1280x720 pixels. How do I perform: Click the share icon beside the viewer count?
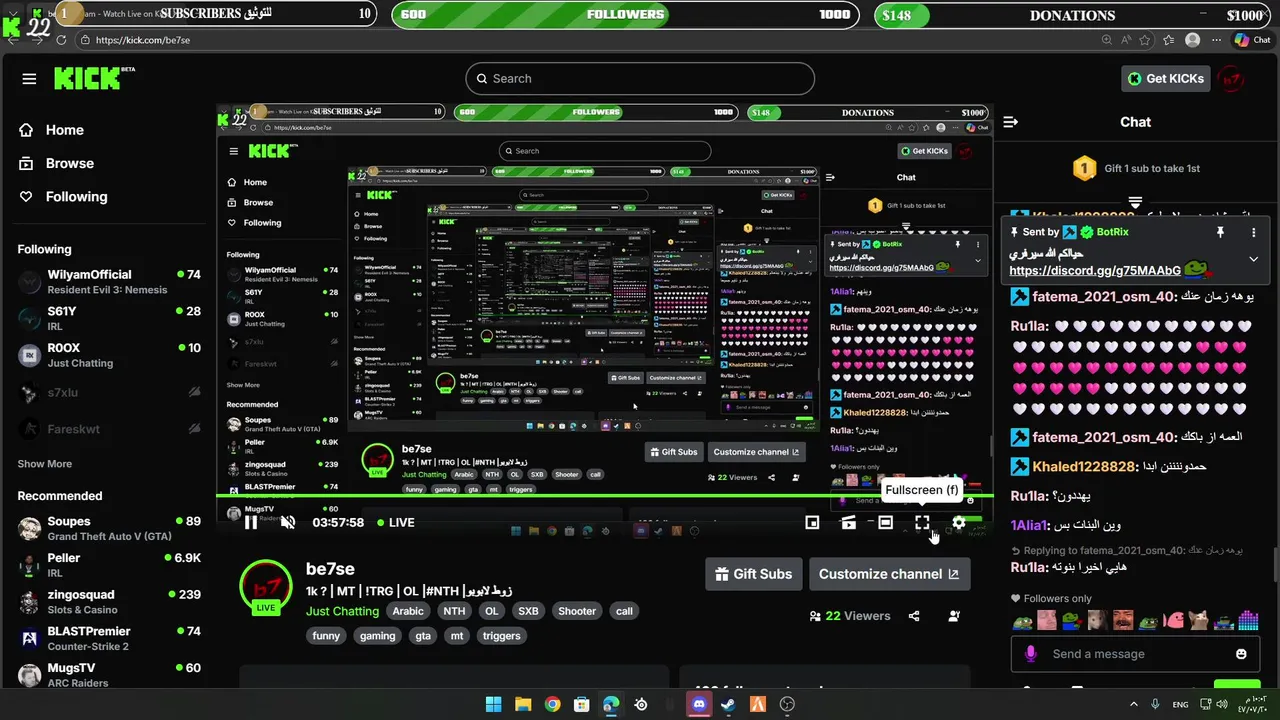914,616
